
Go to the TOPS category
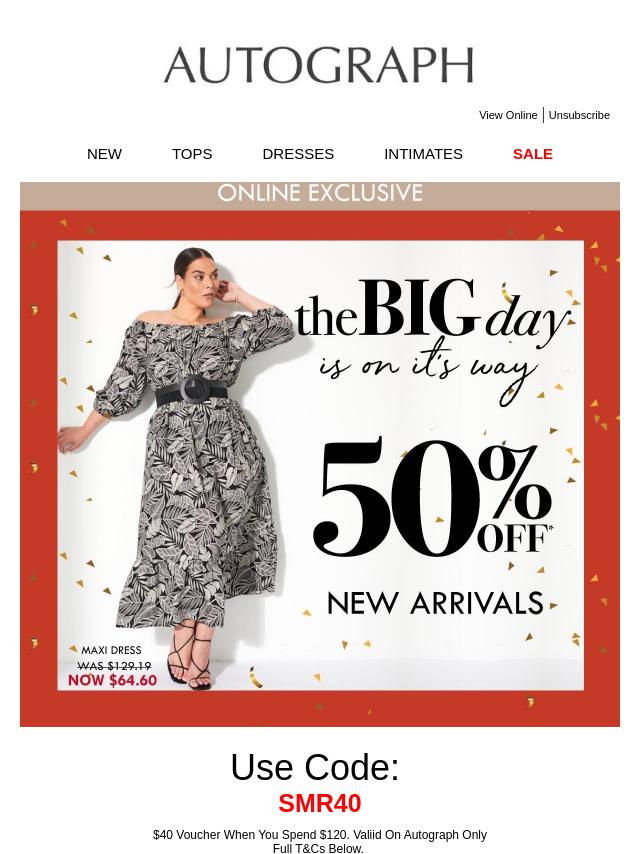tap(192, 154)
